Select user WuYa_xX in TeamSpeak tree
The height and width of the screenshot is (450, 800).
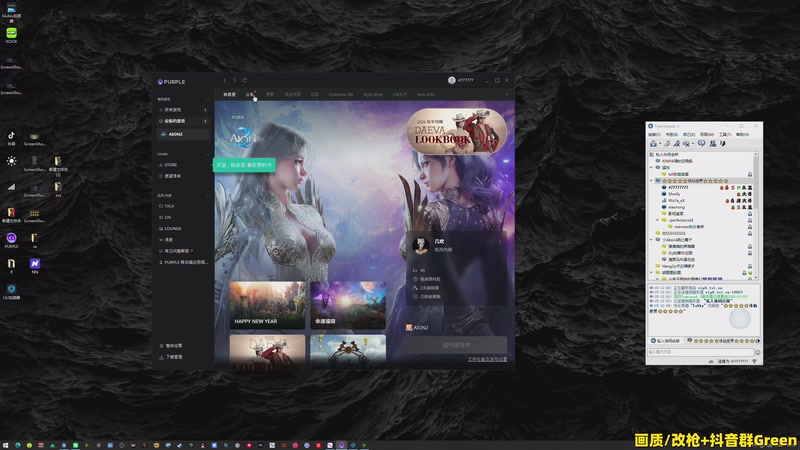677,201
